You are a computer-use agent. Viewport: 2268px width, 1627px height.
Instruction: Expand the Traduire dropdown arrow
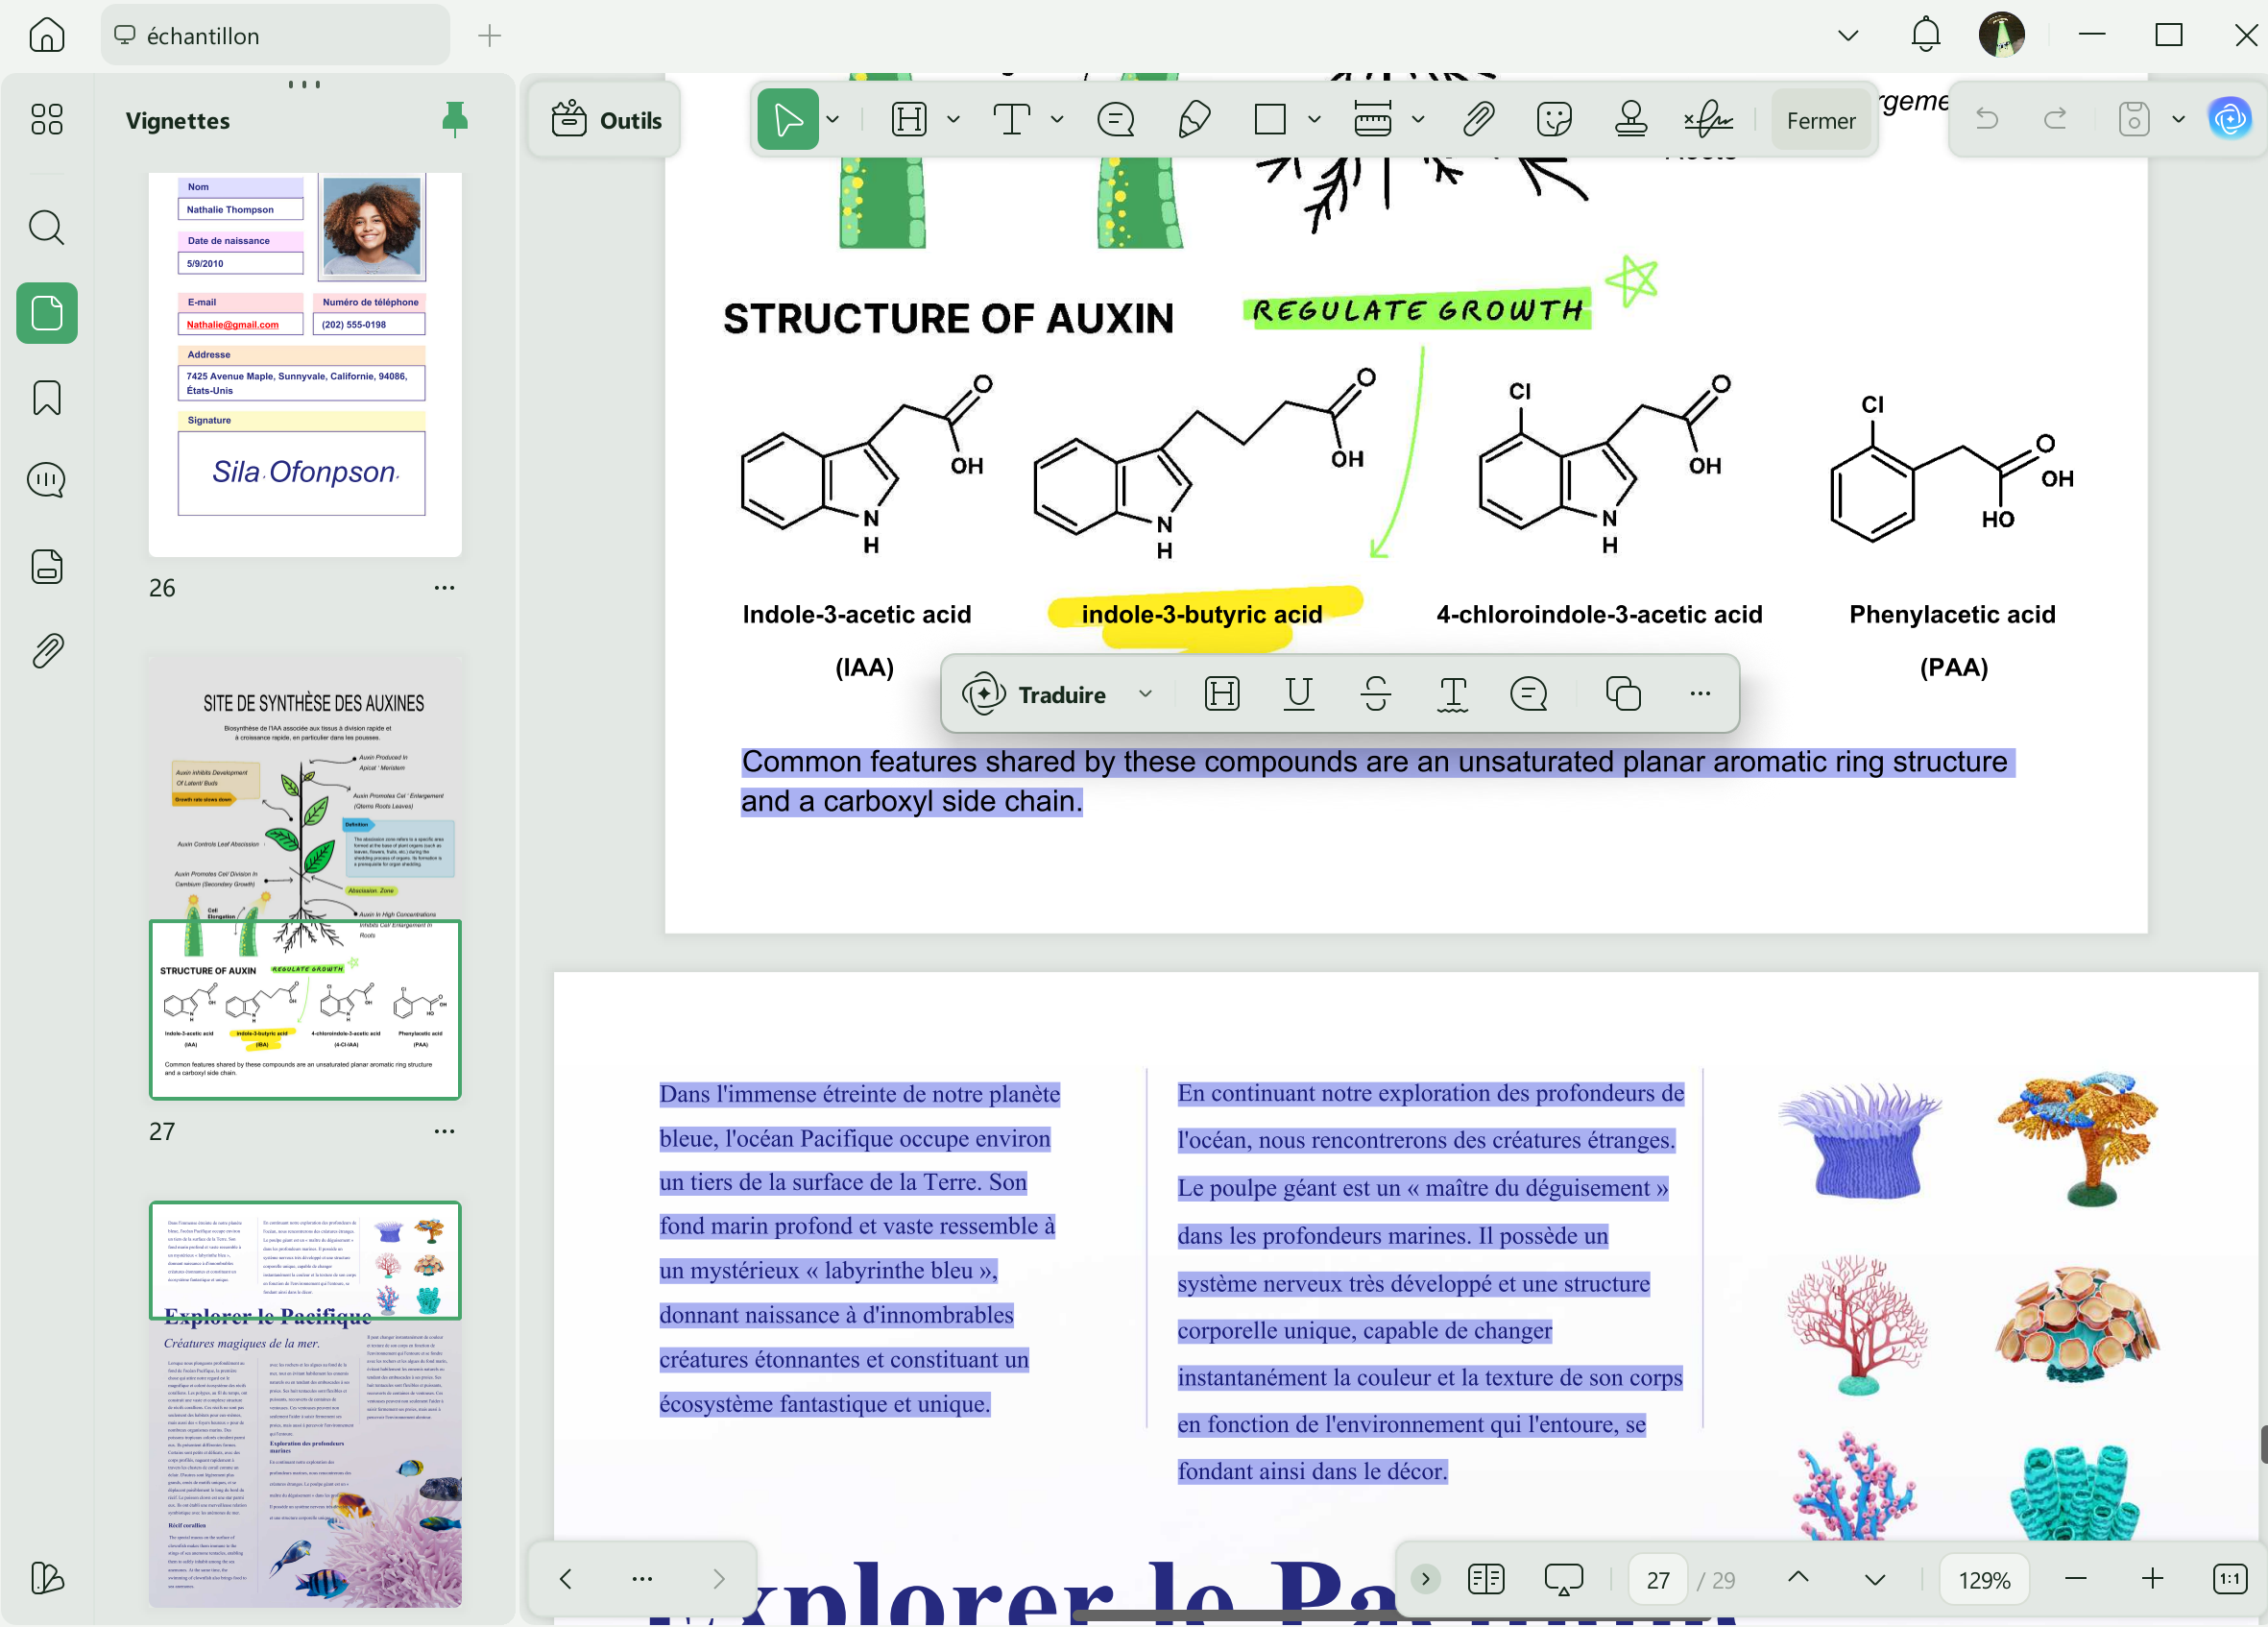1145,693
